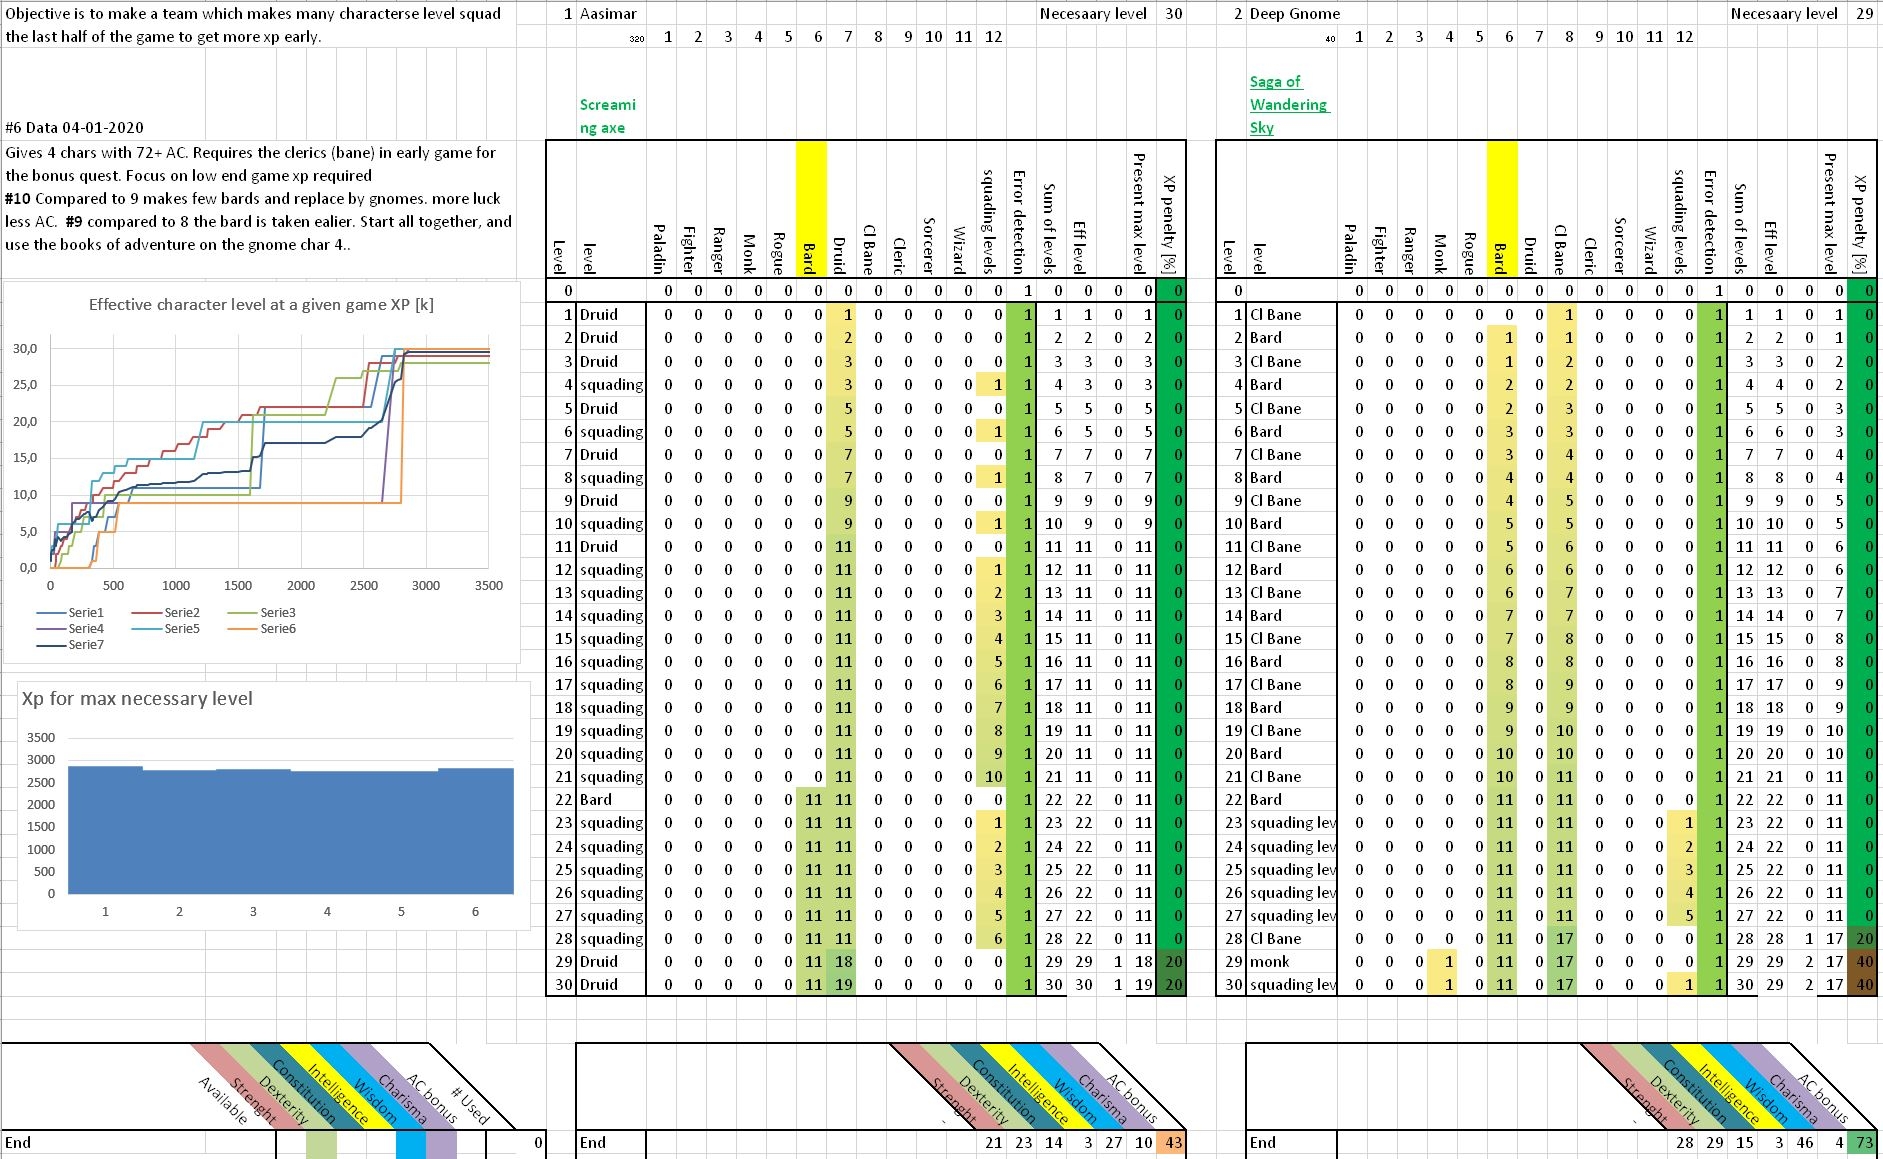Click the '#10 Compared to 9' note line
1883x1159 pixels.
pyautogui.click(x=253, y=198)
